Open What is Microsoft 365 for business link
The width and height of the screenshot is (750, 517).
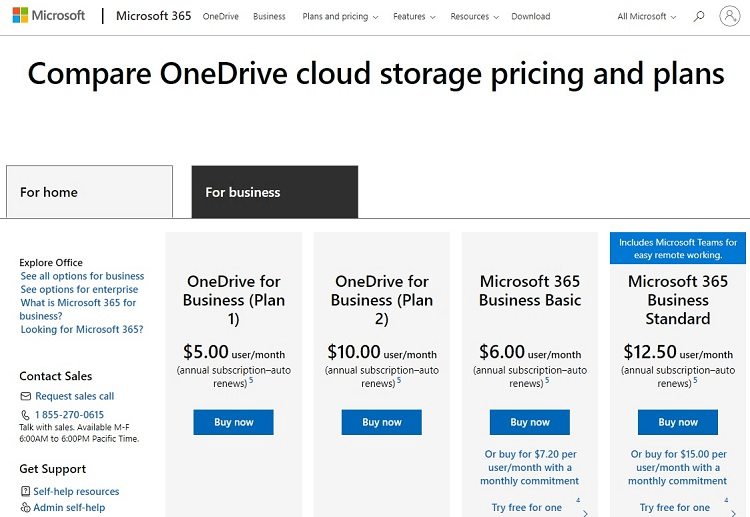(78, 309)
